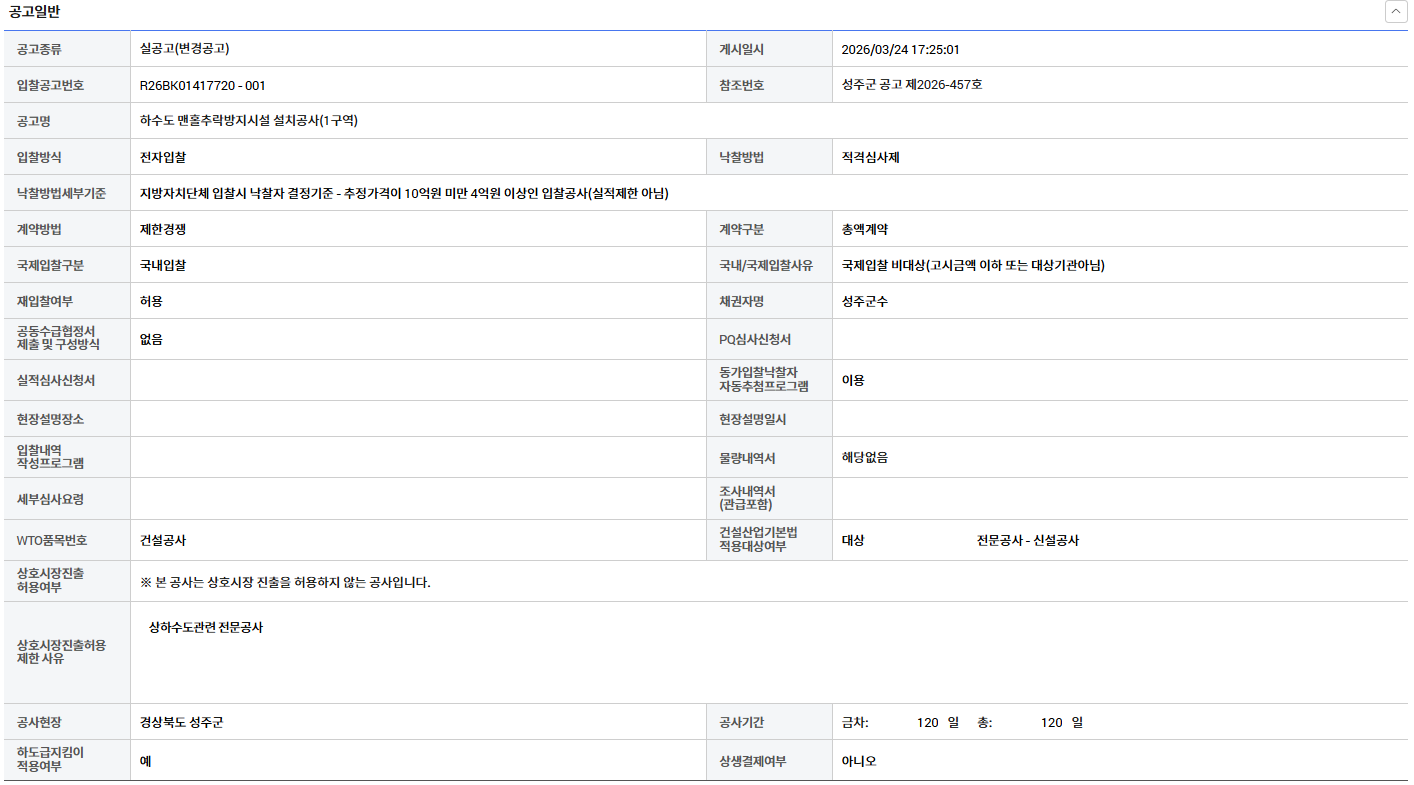Click the notice name 하수도 맨홀추락방지시설 설치공사(1구역)
The height and width of the screenshot is (785, 1414).
249,121
